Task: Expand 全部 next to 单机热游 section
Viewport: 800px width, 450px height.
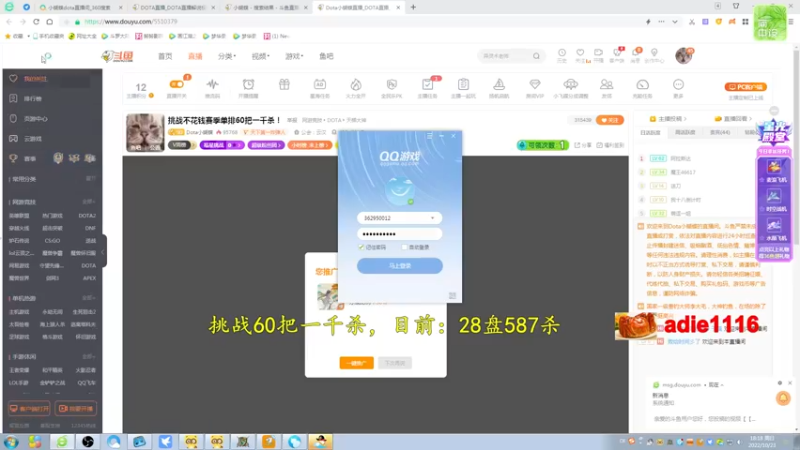Action: click(89, 298)
